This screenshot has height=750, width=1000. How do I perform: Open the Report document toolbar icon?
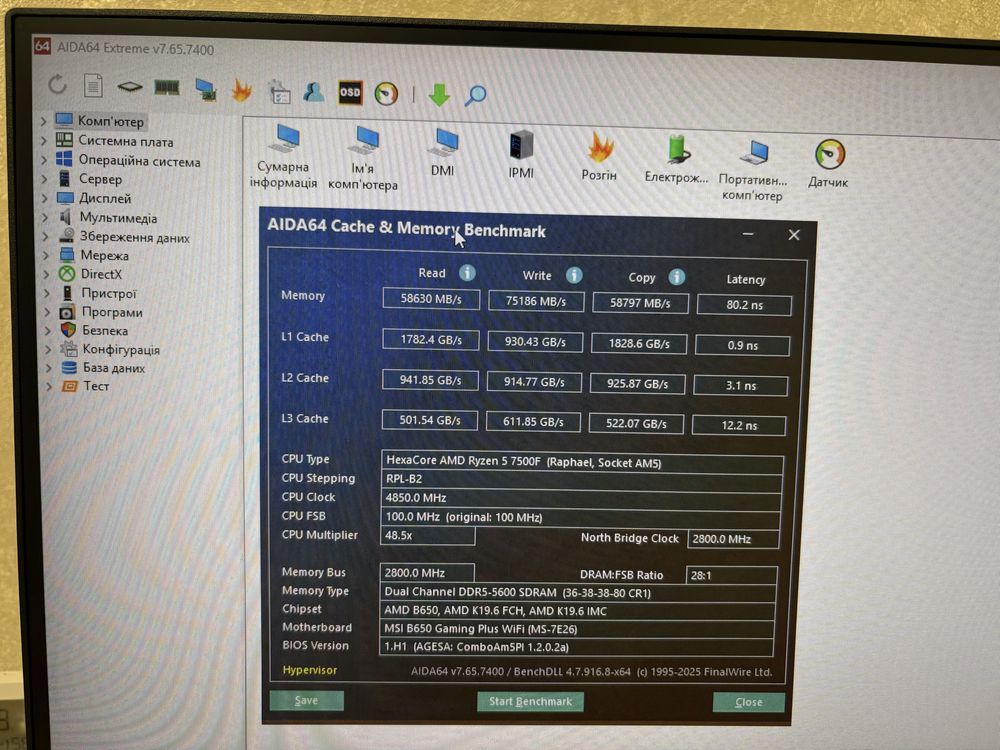coord(93,85)
